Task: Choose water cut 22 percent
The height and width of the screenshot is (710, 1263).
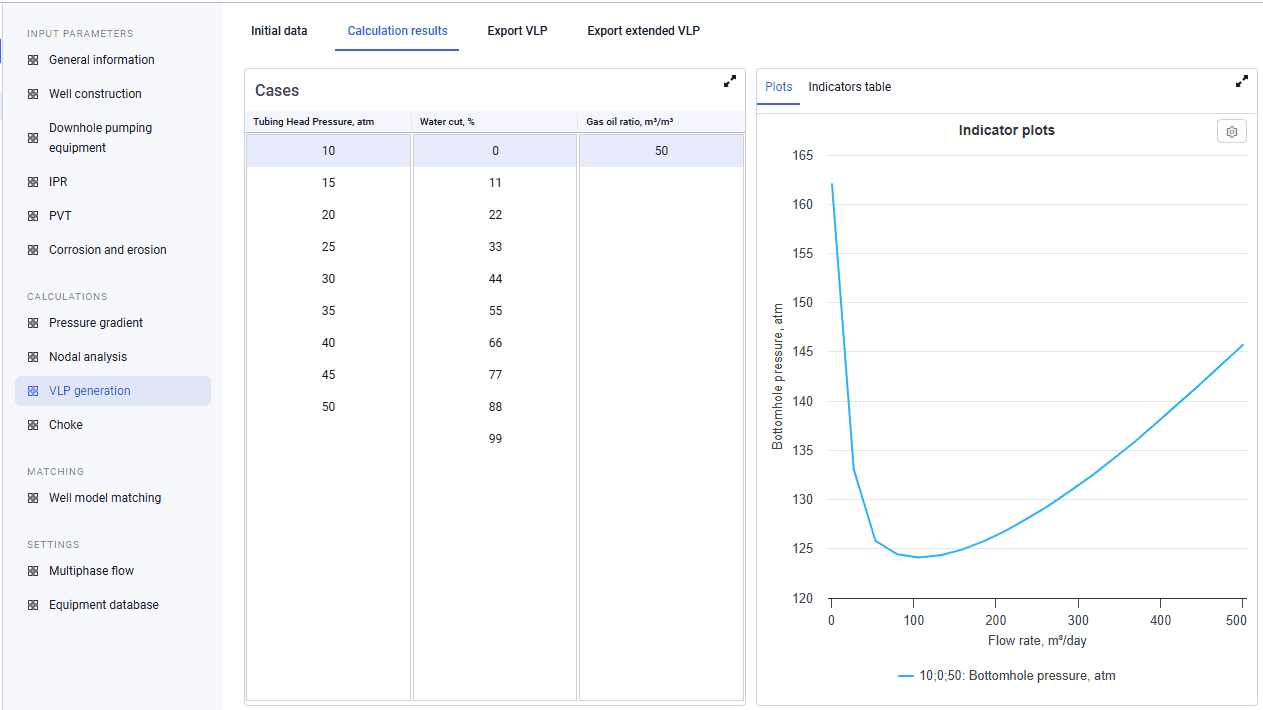Action: [495, 215]
